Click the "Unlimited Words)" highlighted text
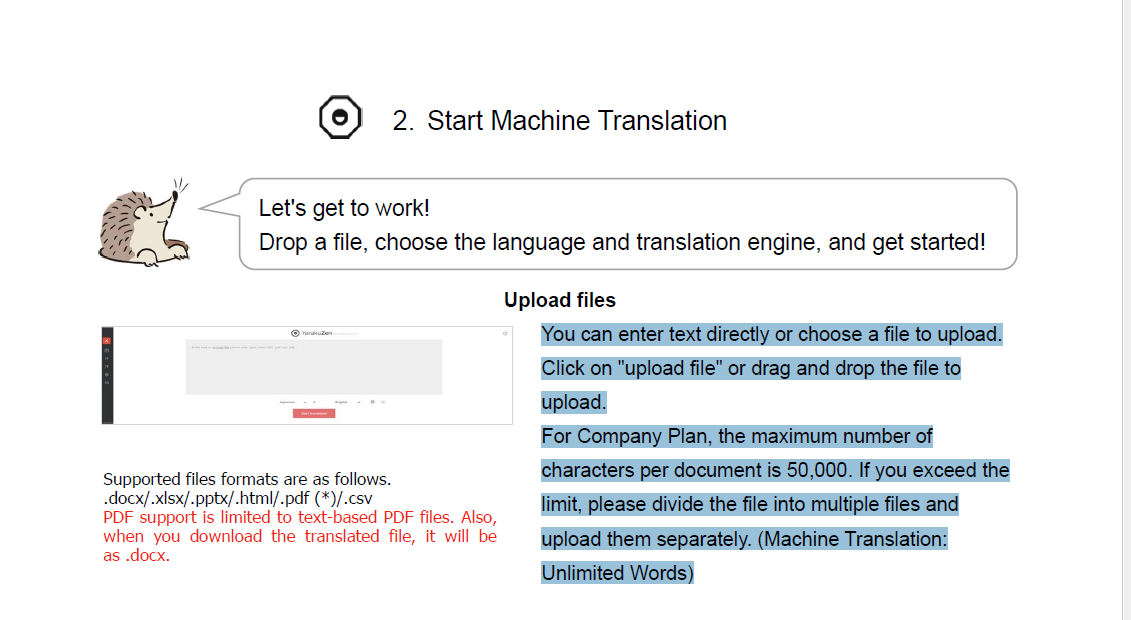1131x620 pixels. click(x=617, y=573)
